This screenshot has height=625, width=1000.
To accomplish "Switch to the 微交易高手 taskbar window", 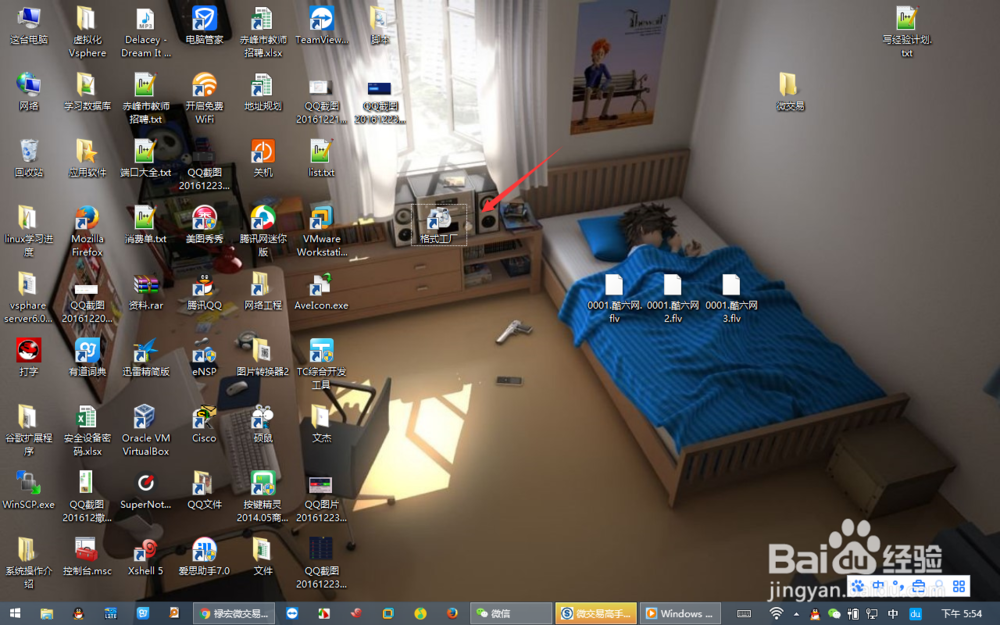I will click(x=596, y=614).
